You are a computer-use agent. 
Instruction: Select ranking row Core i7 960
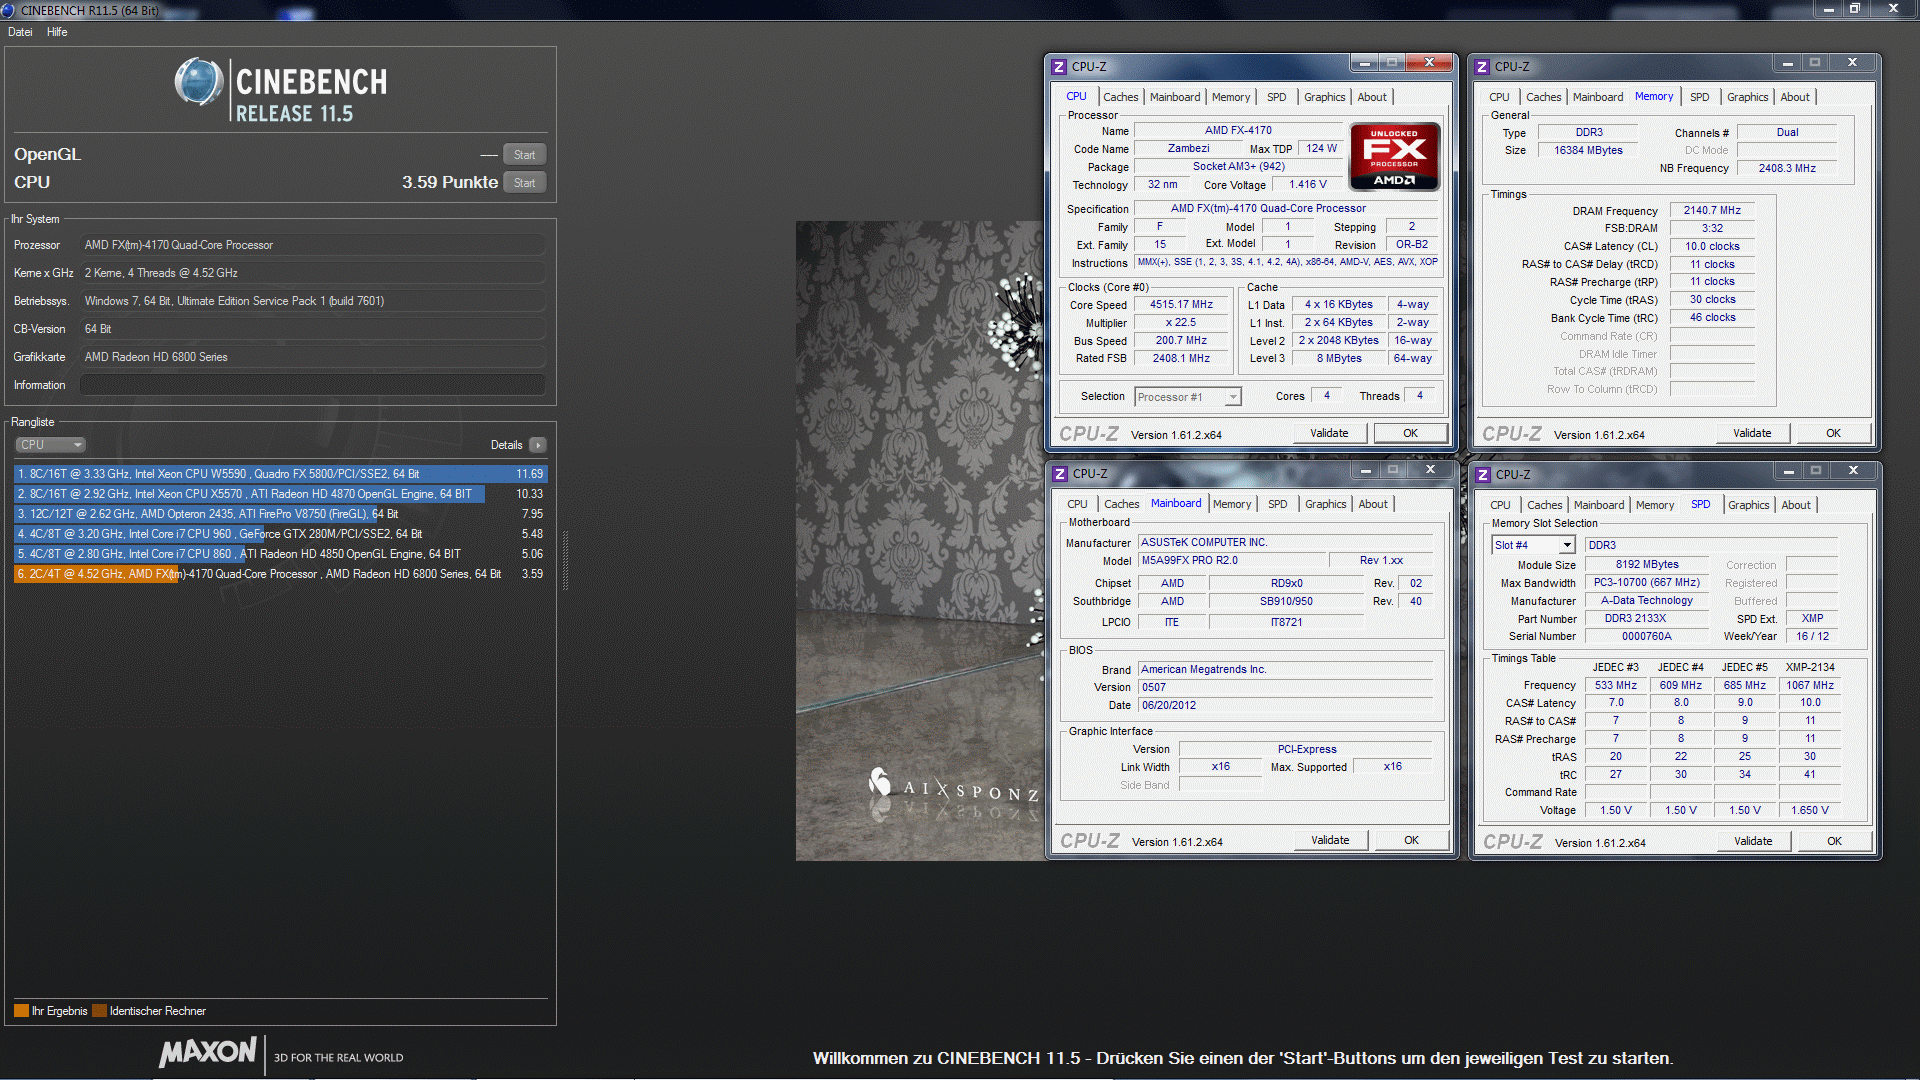[x=280, y=534]
